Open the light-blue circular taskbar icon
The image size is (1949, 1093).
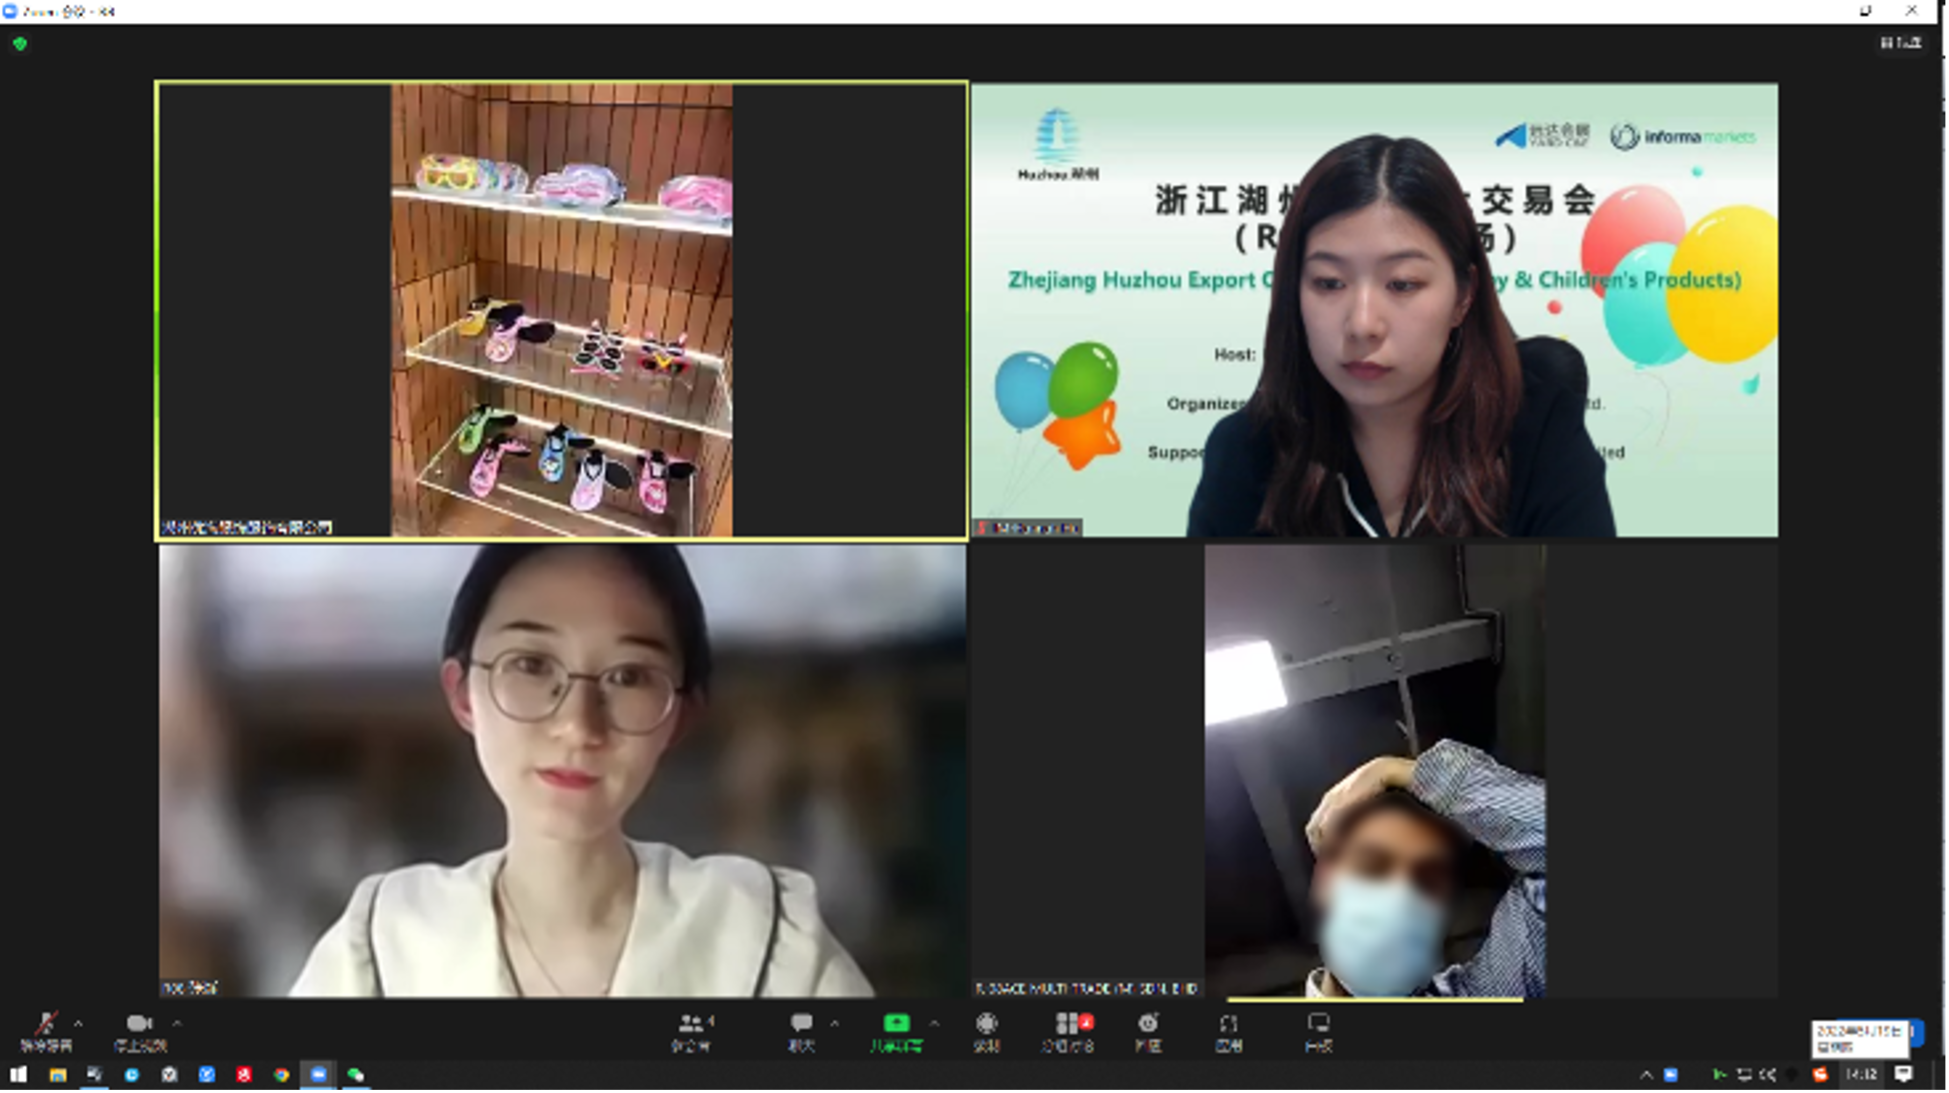pos(132,1074)
